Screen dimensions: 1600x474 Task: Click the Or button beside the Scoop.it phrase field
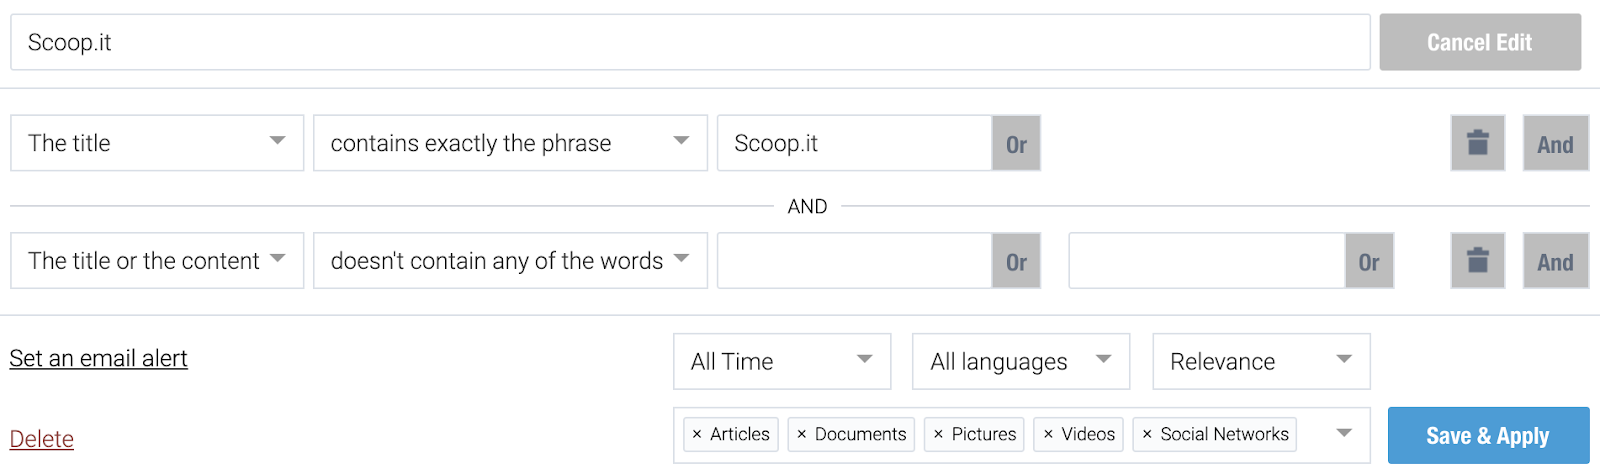pos(1016,143)
